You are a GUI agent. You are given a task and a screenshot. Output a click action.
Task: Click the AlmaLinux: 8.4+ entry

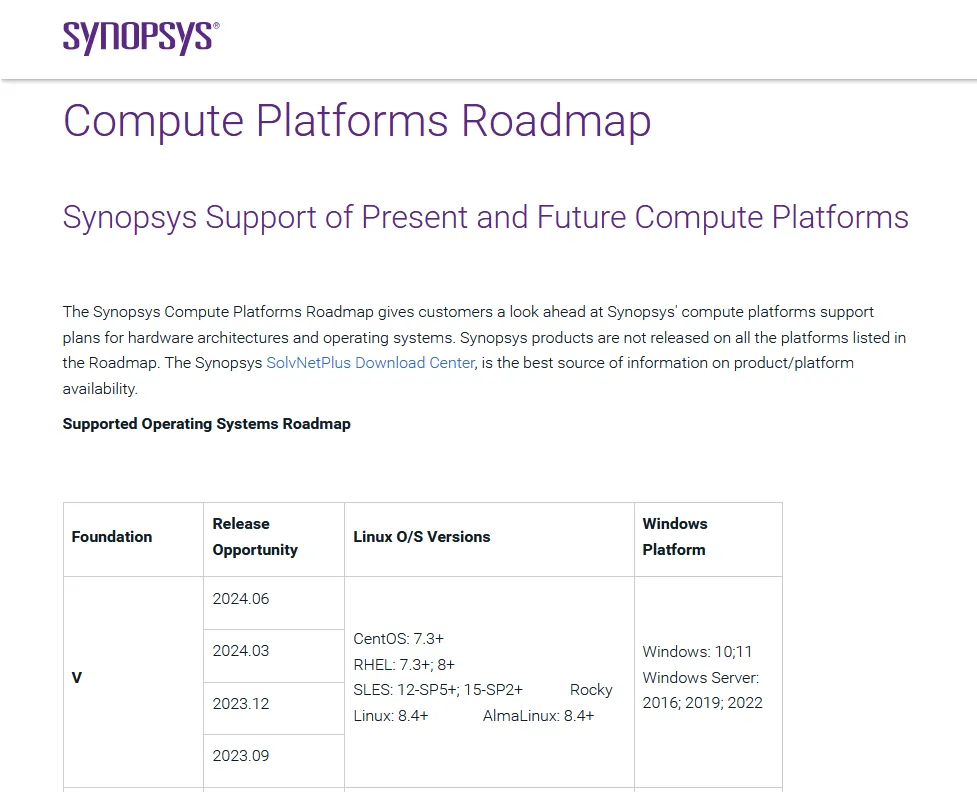(538, 716)
